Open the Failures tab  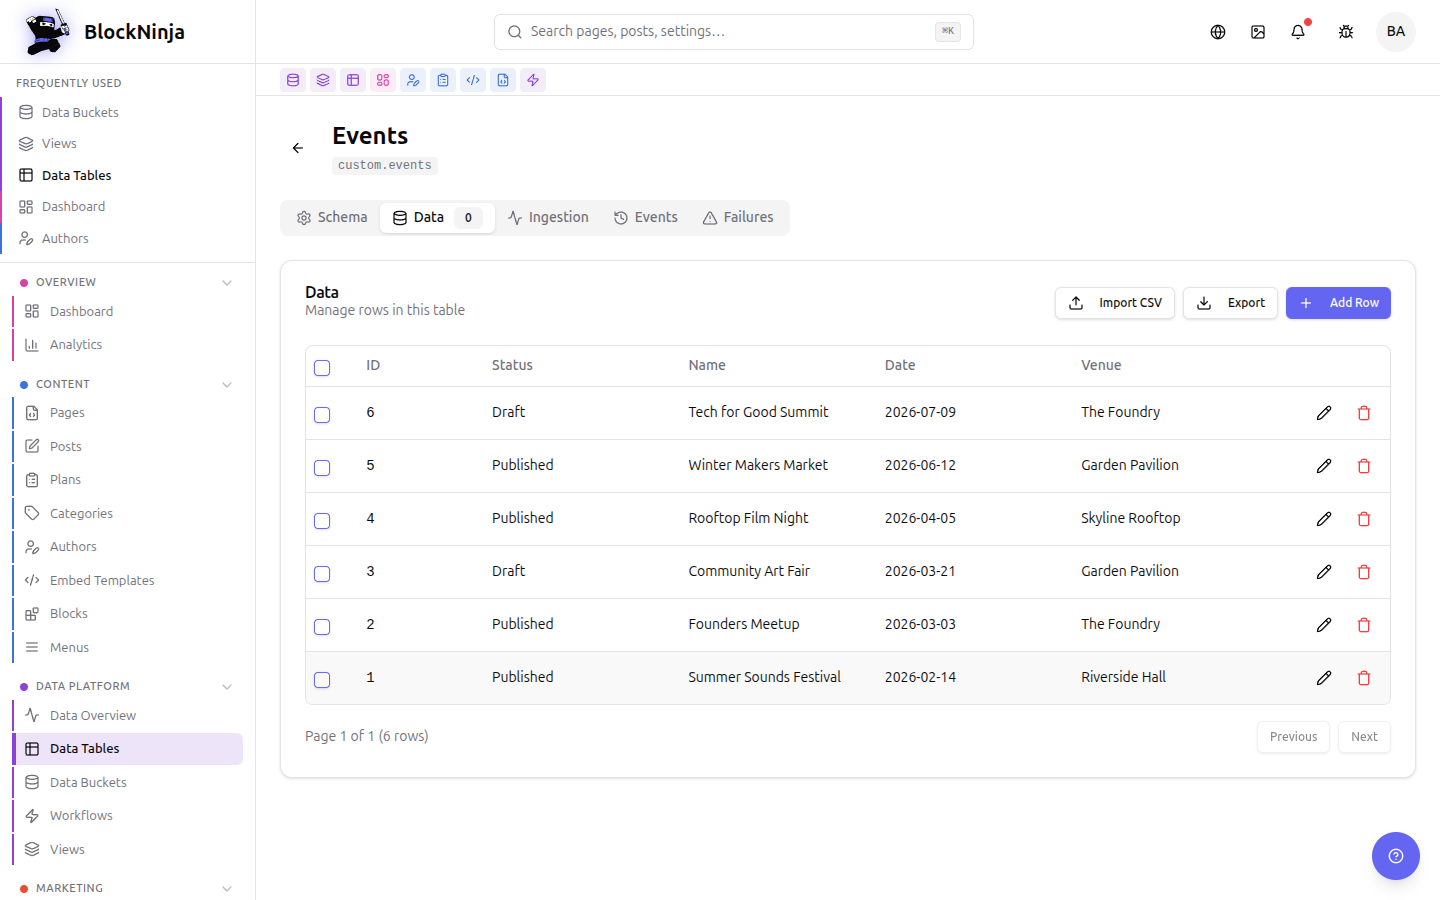[738, 218]
